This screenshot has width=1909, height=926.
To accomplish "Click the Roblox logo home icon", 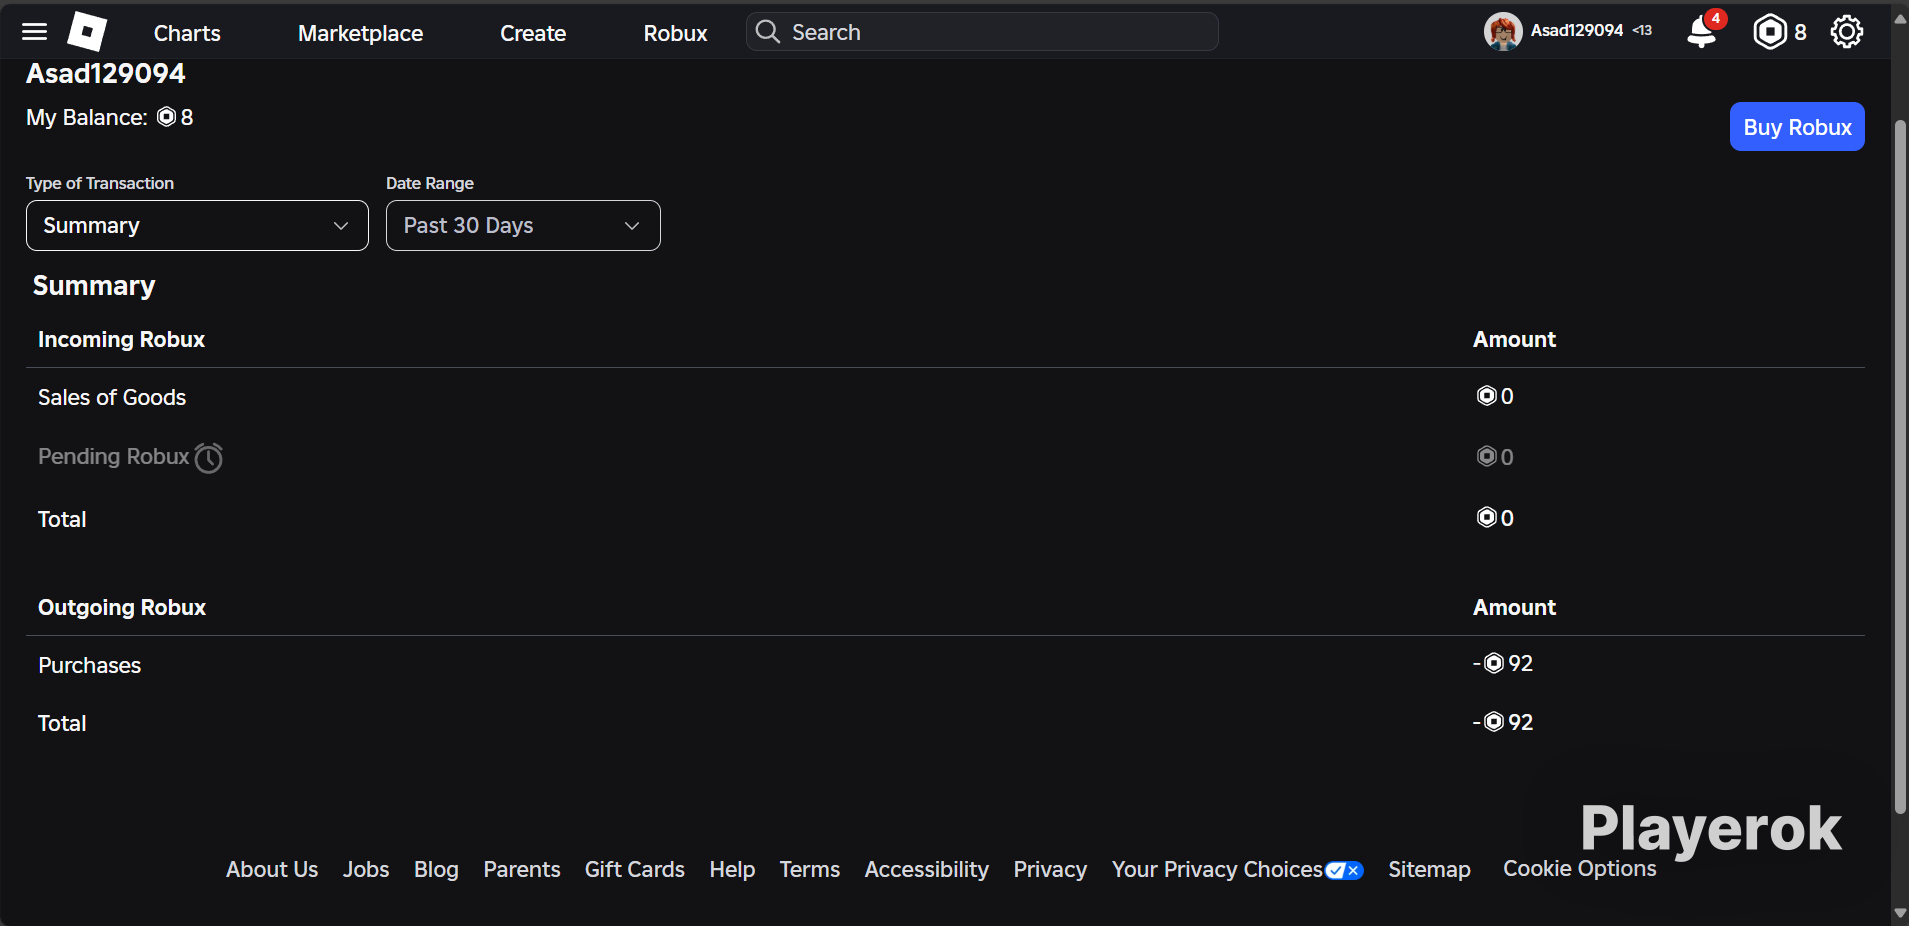I will (87, 32).
